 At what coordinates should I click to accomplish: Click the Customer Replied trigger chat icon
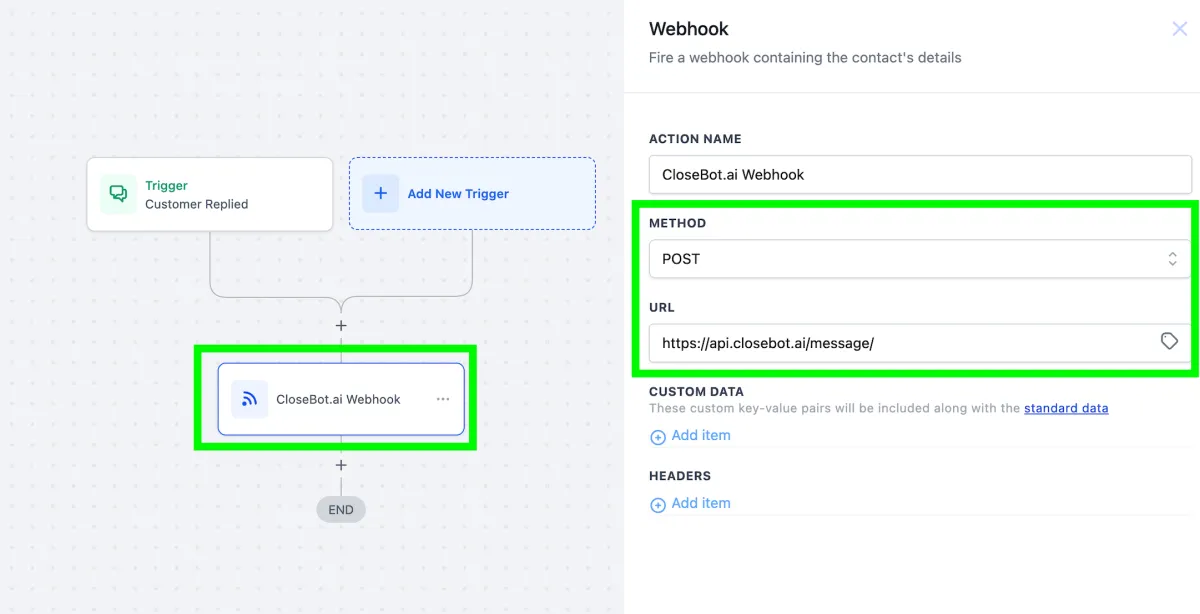tap(118, 194)
